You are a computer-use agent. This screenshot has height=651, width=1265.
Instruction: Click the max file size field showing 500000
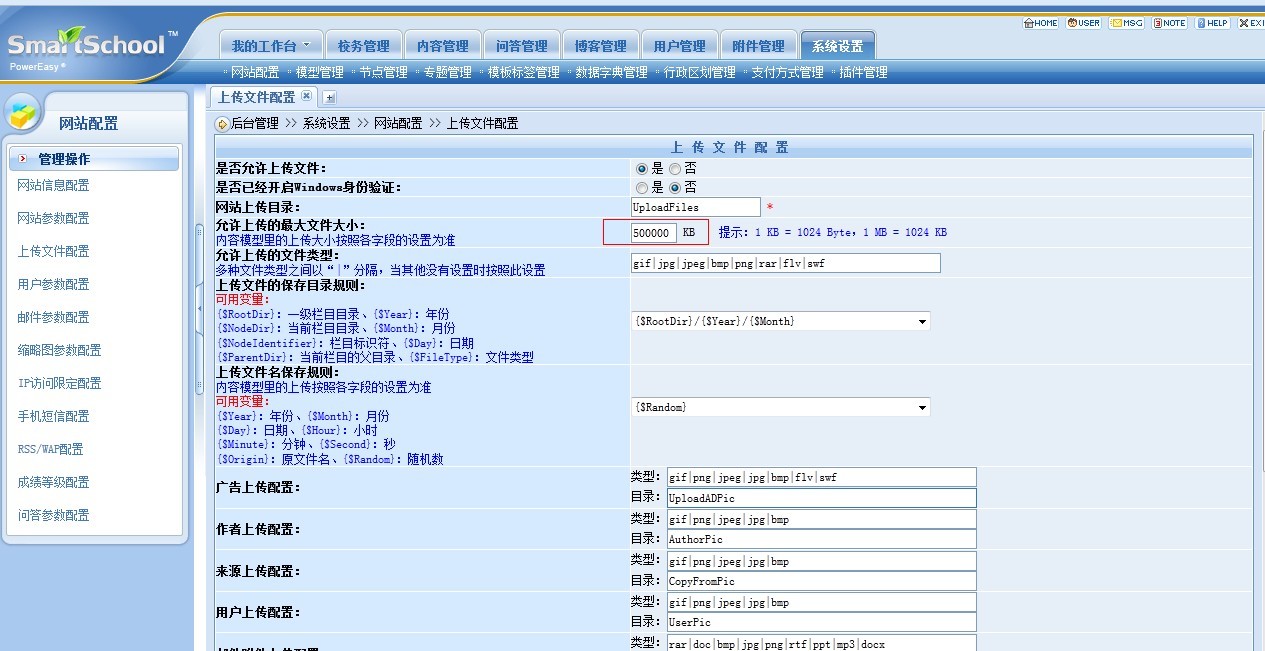[652, 233]
